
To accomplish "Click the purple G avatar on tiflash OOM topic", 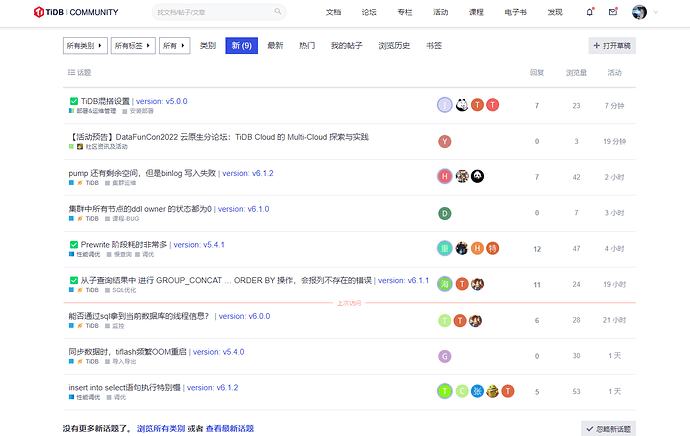I will tap(444, 356).
